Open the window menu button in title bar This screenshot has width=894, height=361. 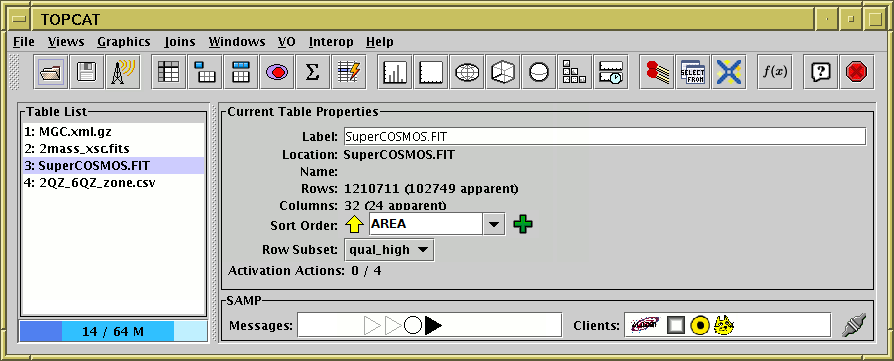point(18,19)
